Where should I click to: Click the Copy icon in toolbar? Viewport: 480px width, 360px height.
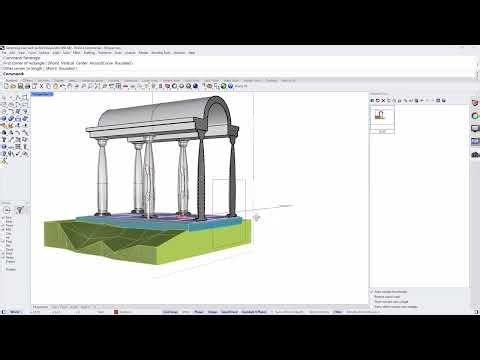pos(48,86)
